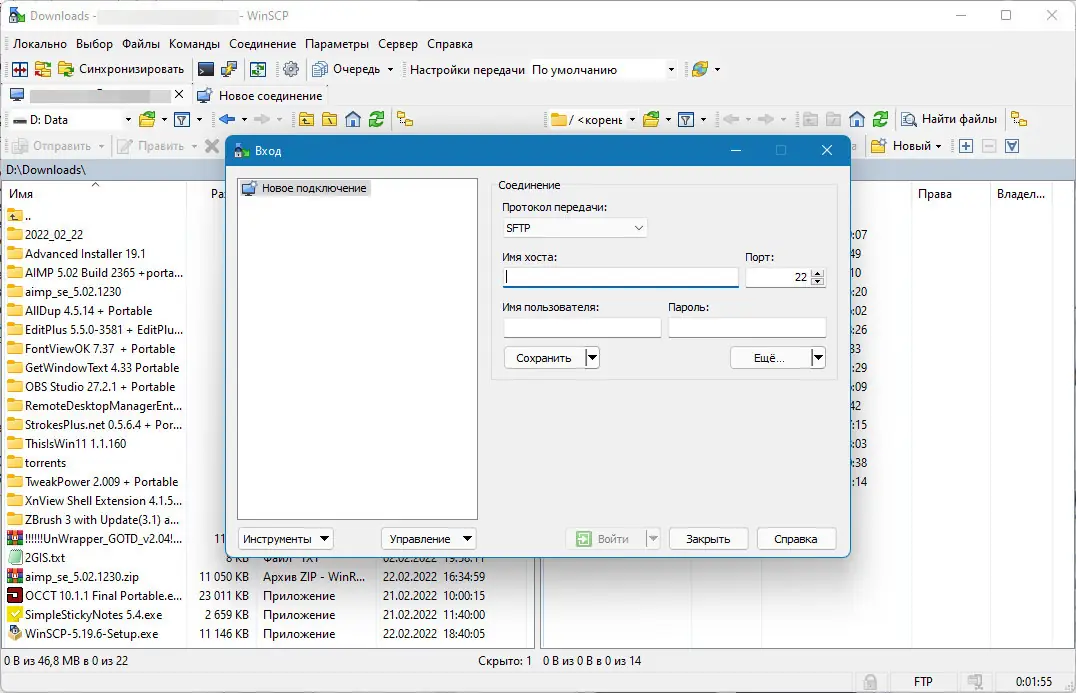
Task: Click remote open directory folder icon
Action: (x=651, y=119)
